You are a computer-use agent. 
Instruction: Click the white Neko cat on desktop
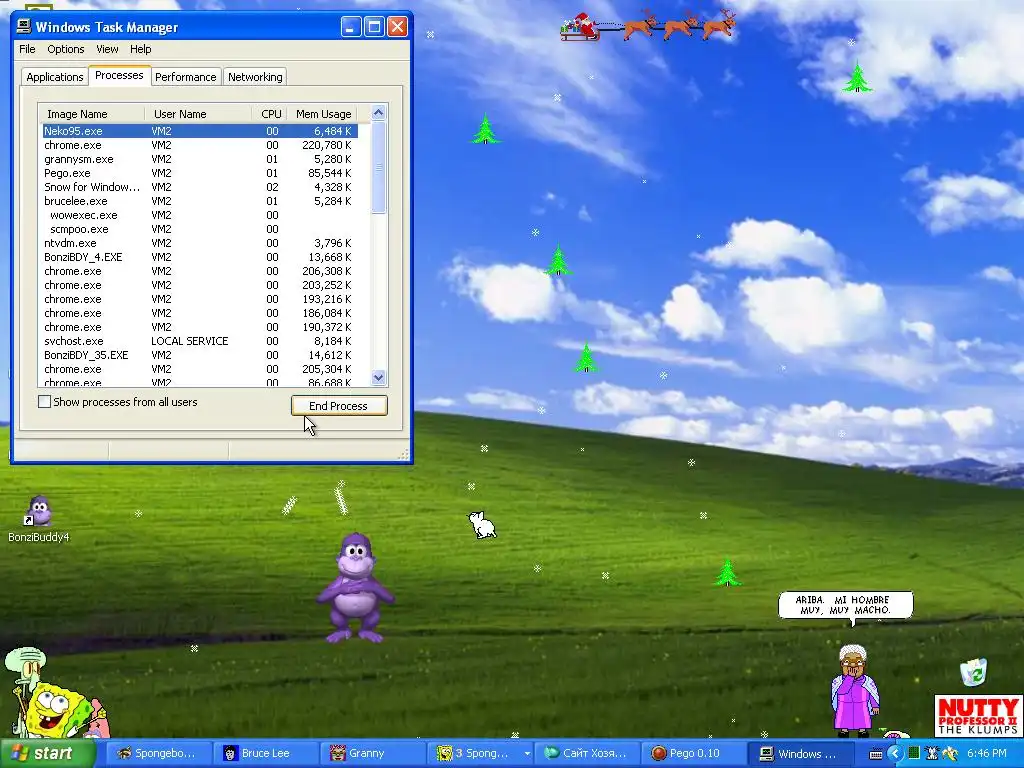pos(483,525)
